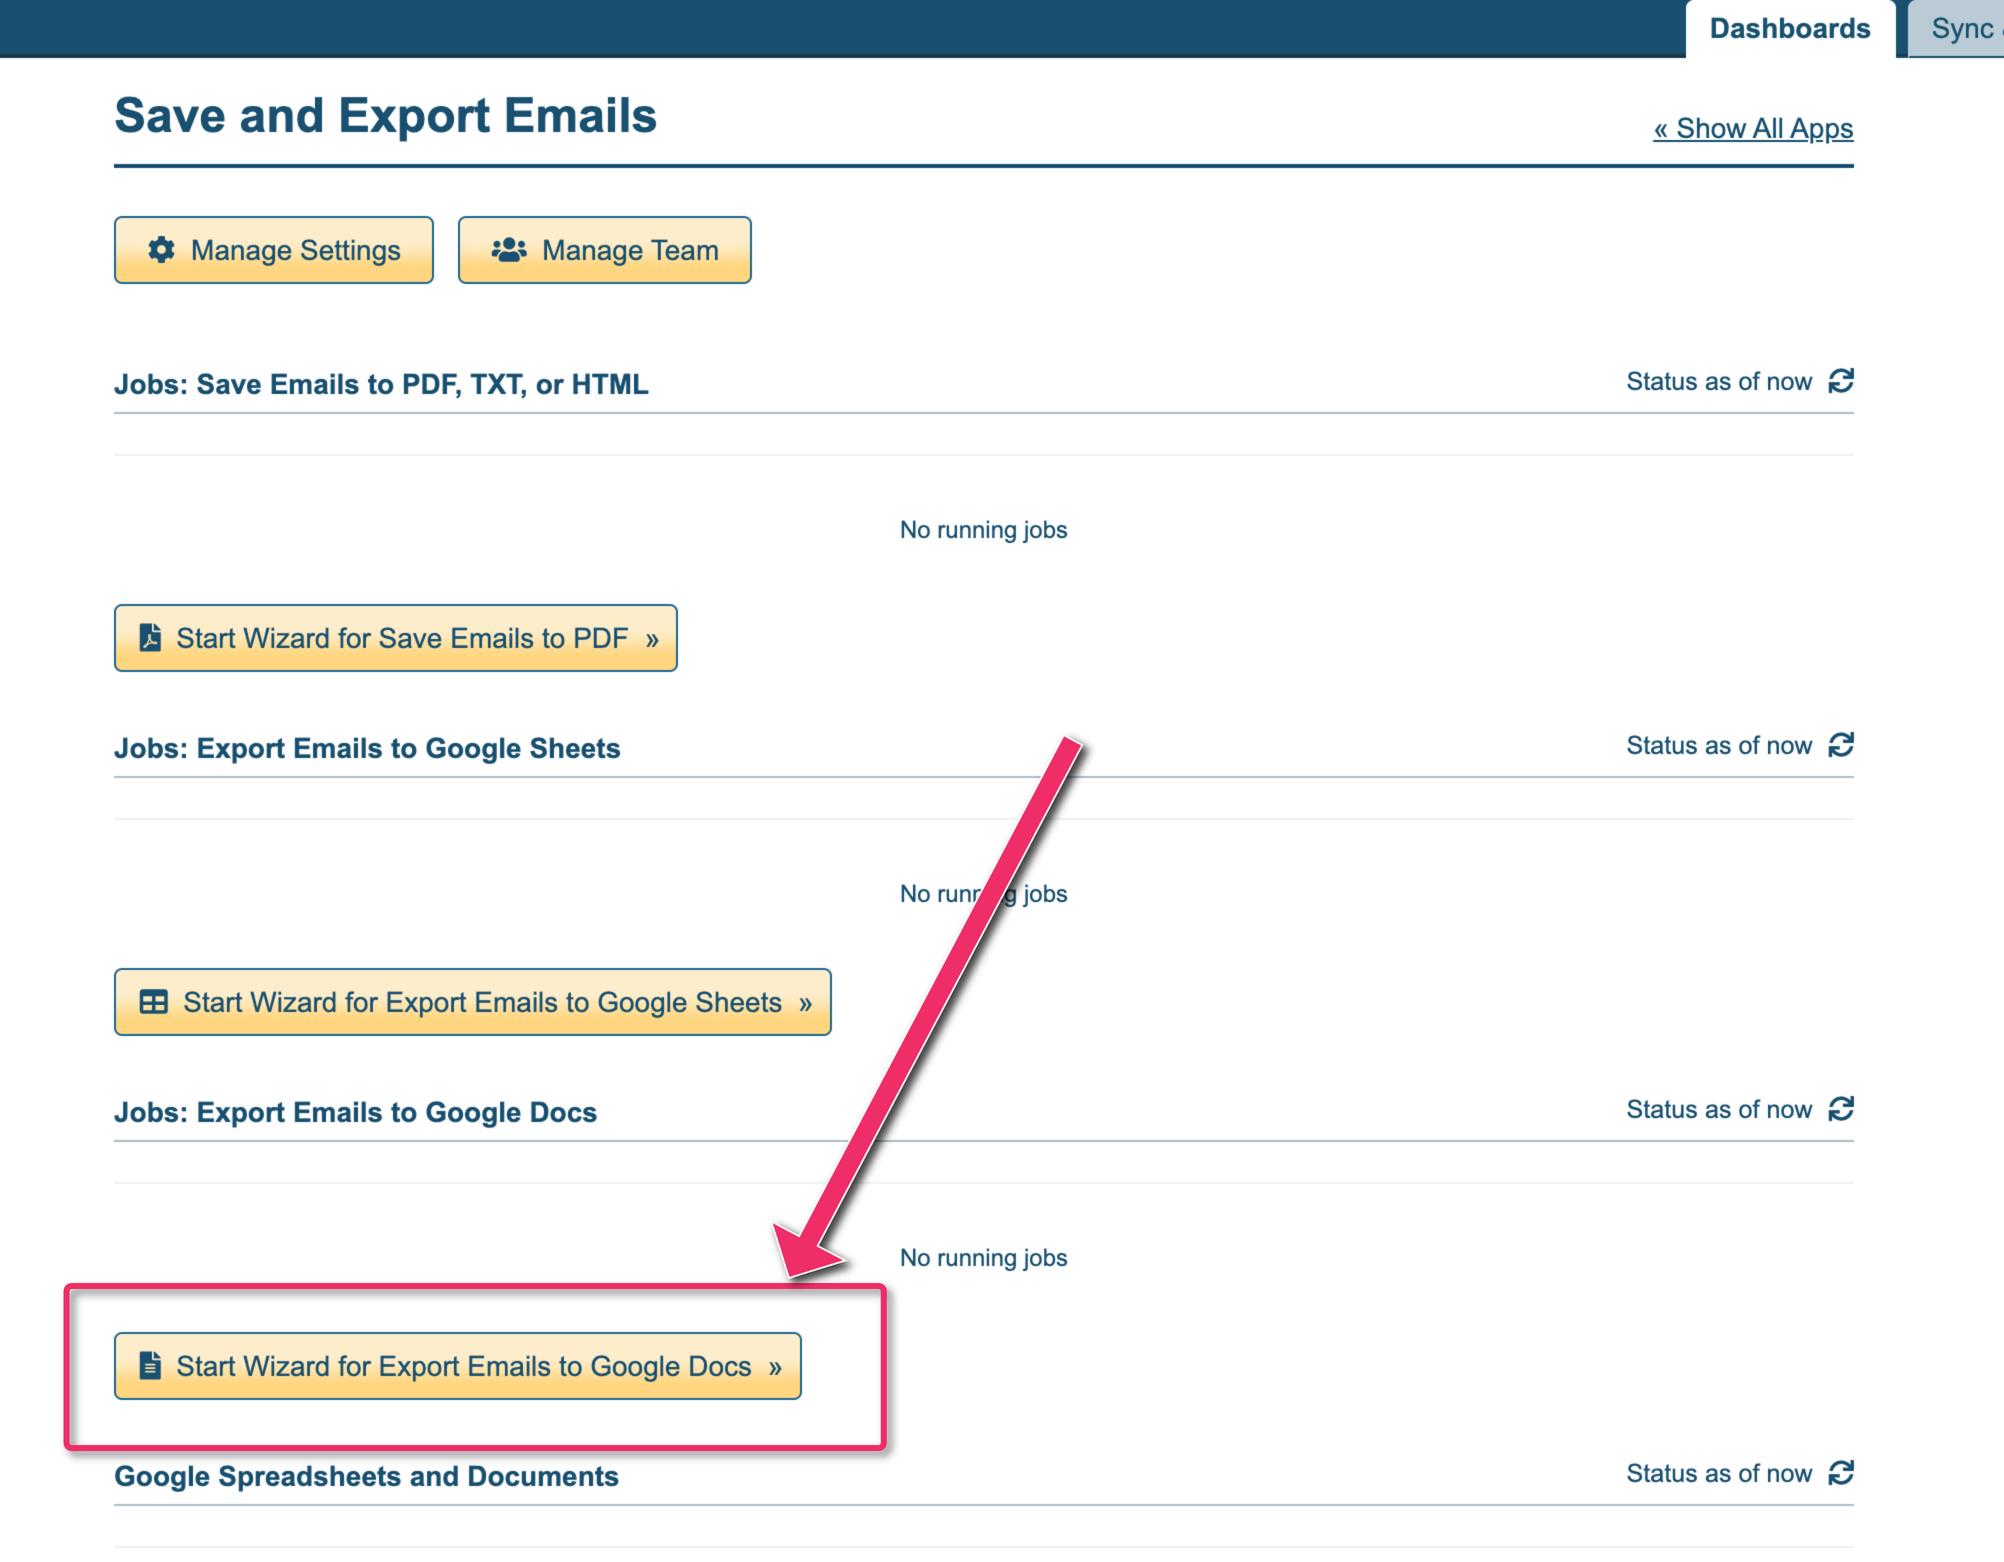Image resolution: width=2004 pixels, height=1562 pixels.
Task: Click 'No running jobs' under Google Docs jobs
Action: pyautogui.click(x=983, y=1258)
